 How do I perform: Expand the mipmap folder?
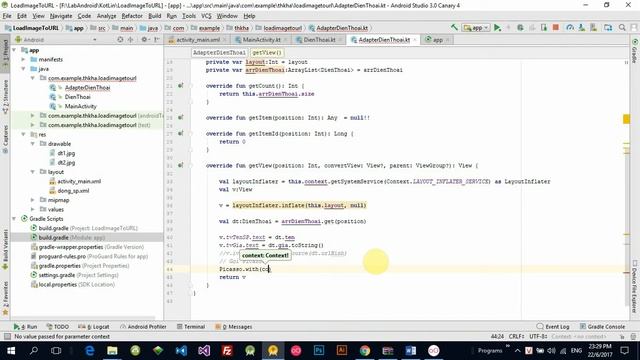point(33,200)
